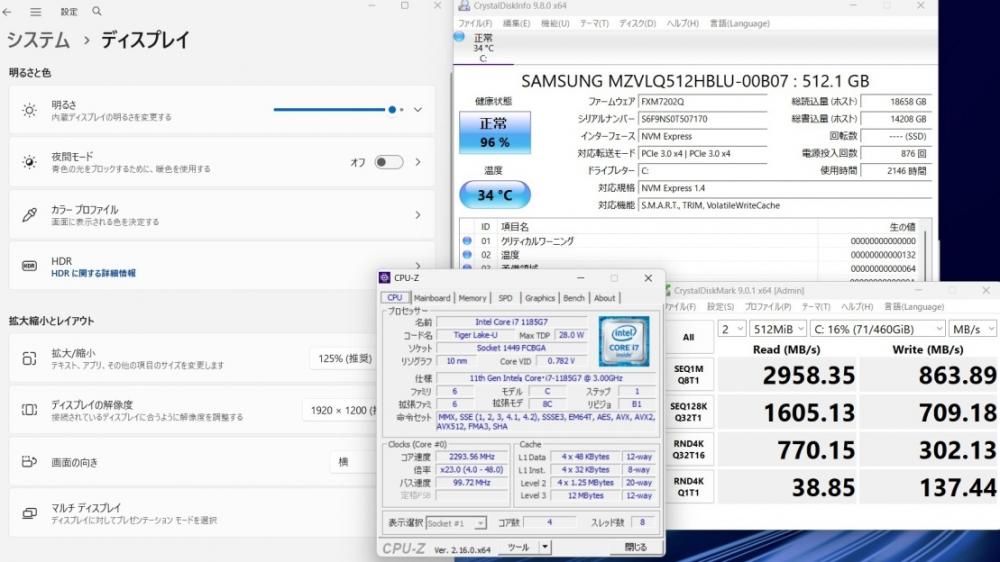The height and width of the screenshot is (562, 1000).
Task: Open プロファイル(P) menu in CrystalDiskMark
Action: coord(768,307)
